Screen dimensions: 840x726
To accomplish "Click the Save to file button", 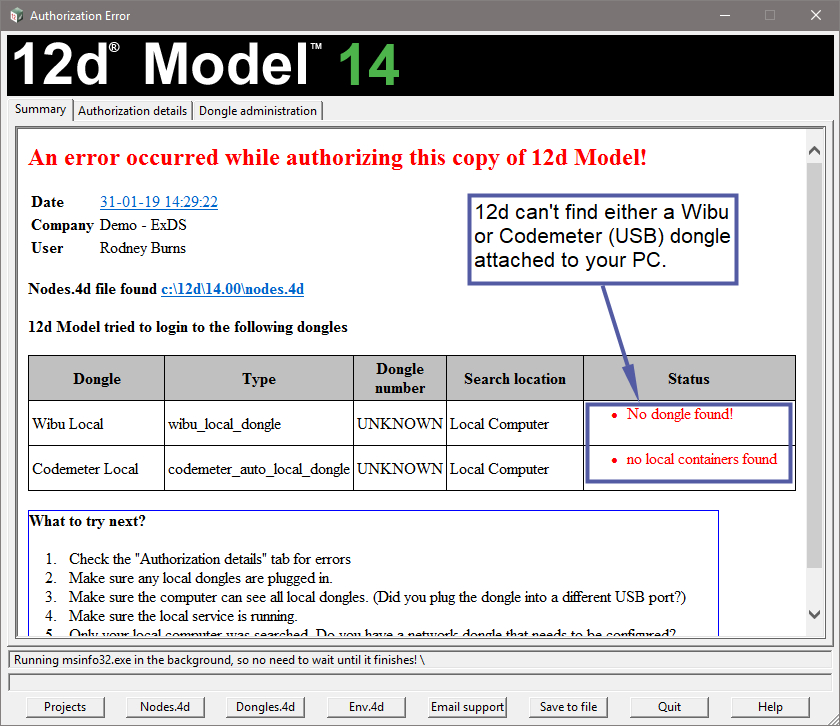I will [568, 707].
